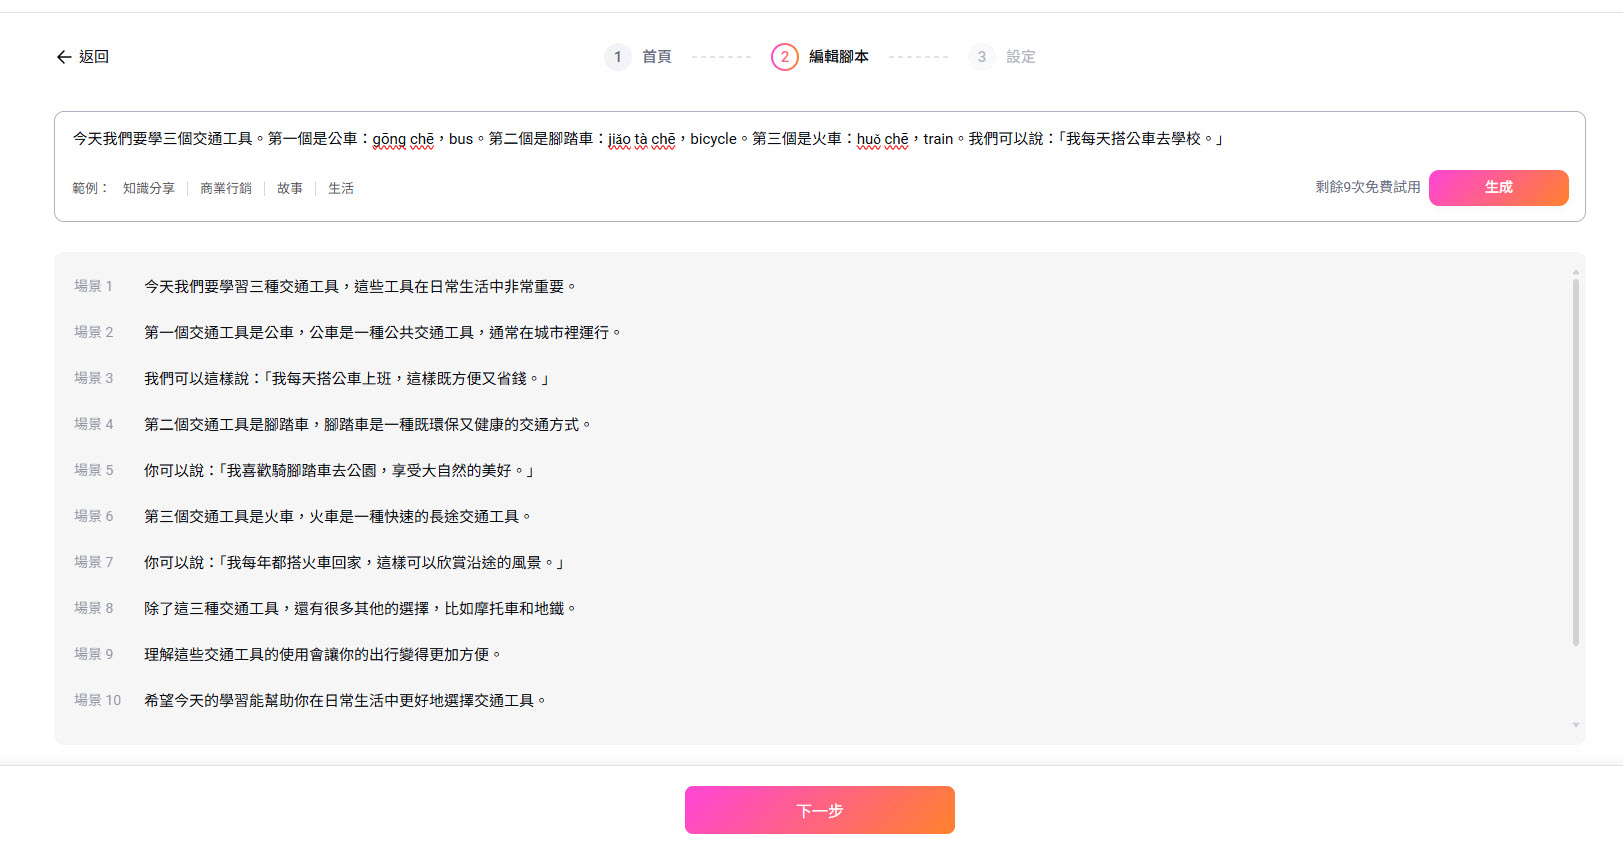Choose the 商業行銷 example
Screen dimensions: 1623x843
[226, 188]
